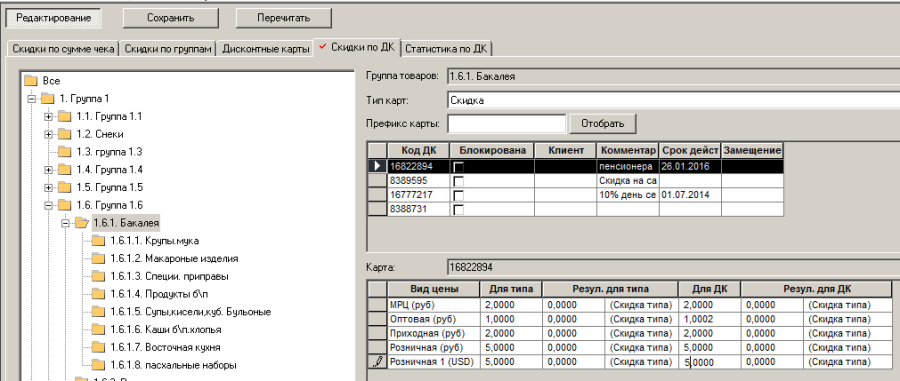900x381 pixels.
Task: Click the Для ДК value 1,0002
Action: click(x=709, y=319)
